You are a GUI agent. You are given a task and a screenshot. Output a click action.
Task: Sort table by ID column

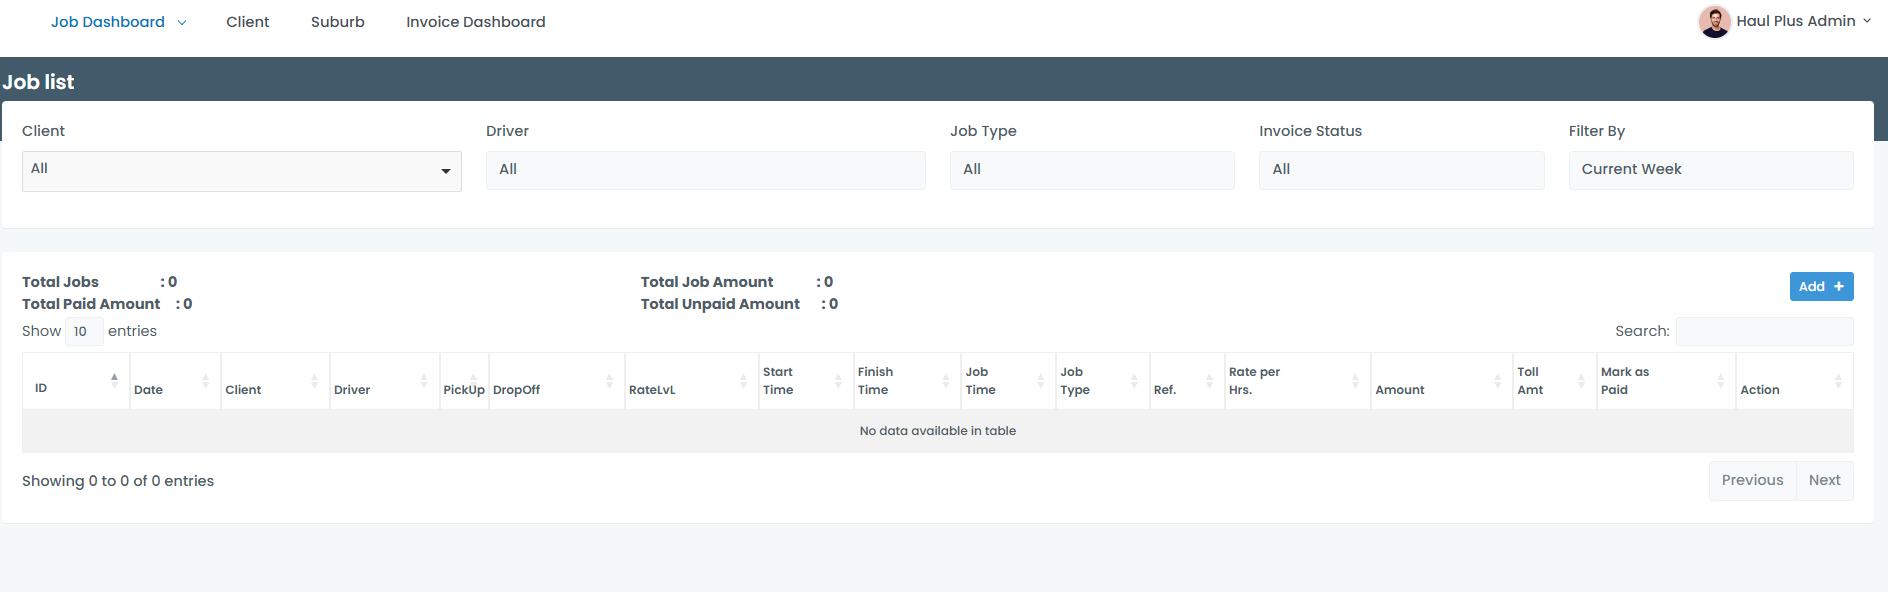pos(76,381)
